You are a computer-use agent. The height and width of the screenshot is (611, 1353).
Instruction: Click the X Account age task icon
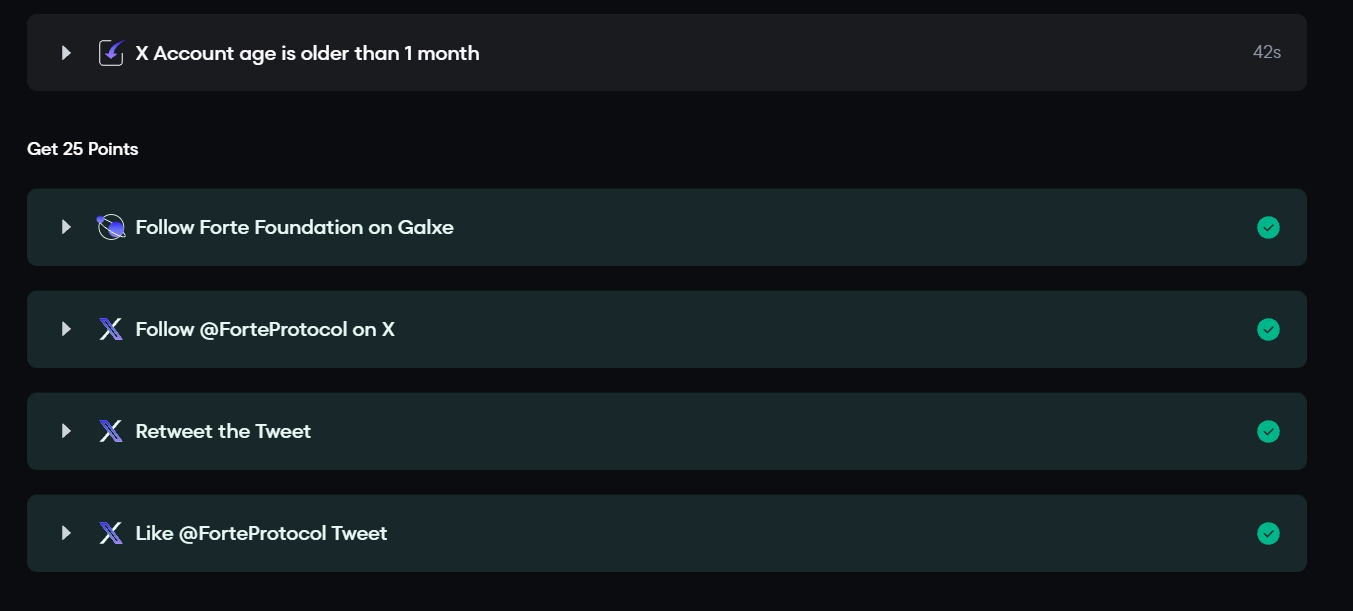pos(111,53)
